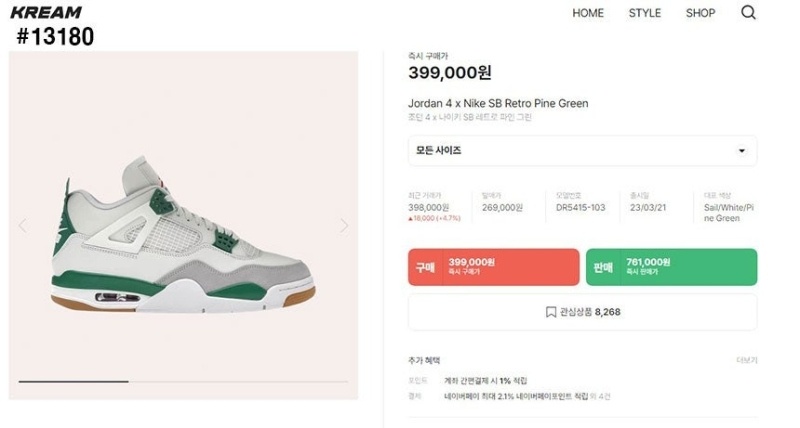Go to the HOME menu
This screenshot has height=428, width=800.
(x=588, y=13)
